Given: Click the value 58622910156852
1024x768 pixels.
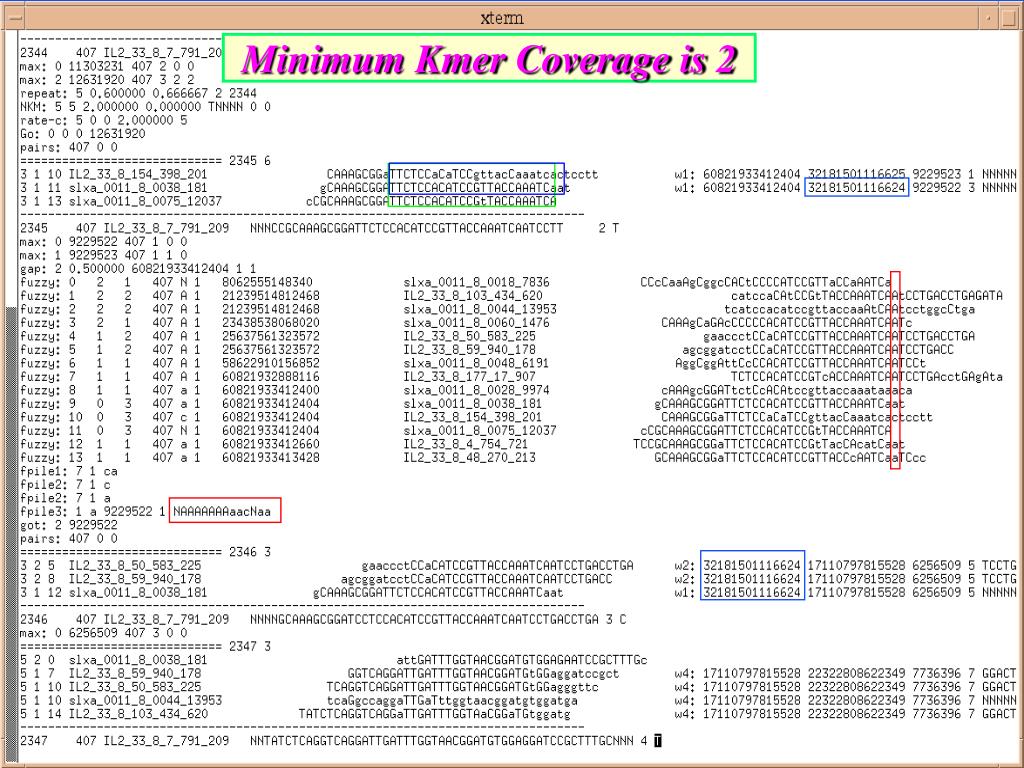Looking at the screenshot, I should coord(271,363).
